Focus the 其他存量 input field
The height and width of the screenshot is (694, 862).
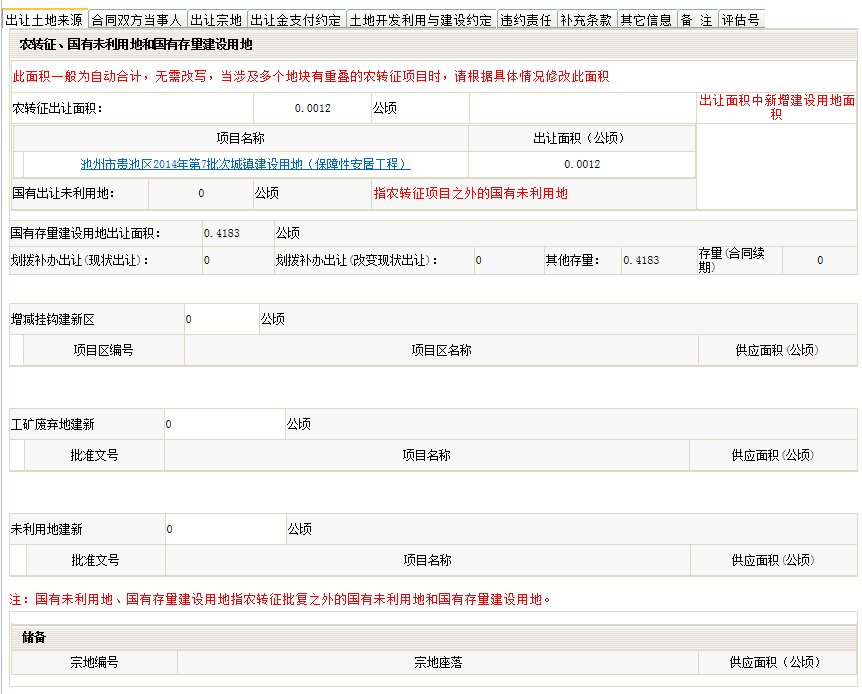click(656, 260)
